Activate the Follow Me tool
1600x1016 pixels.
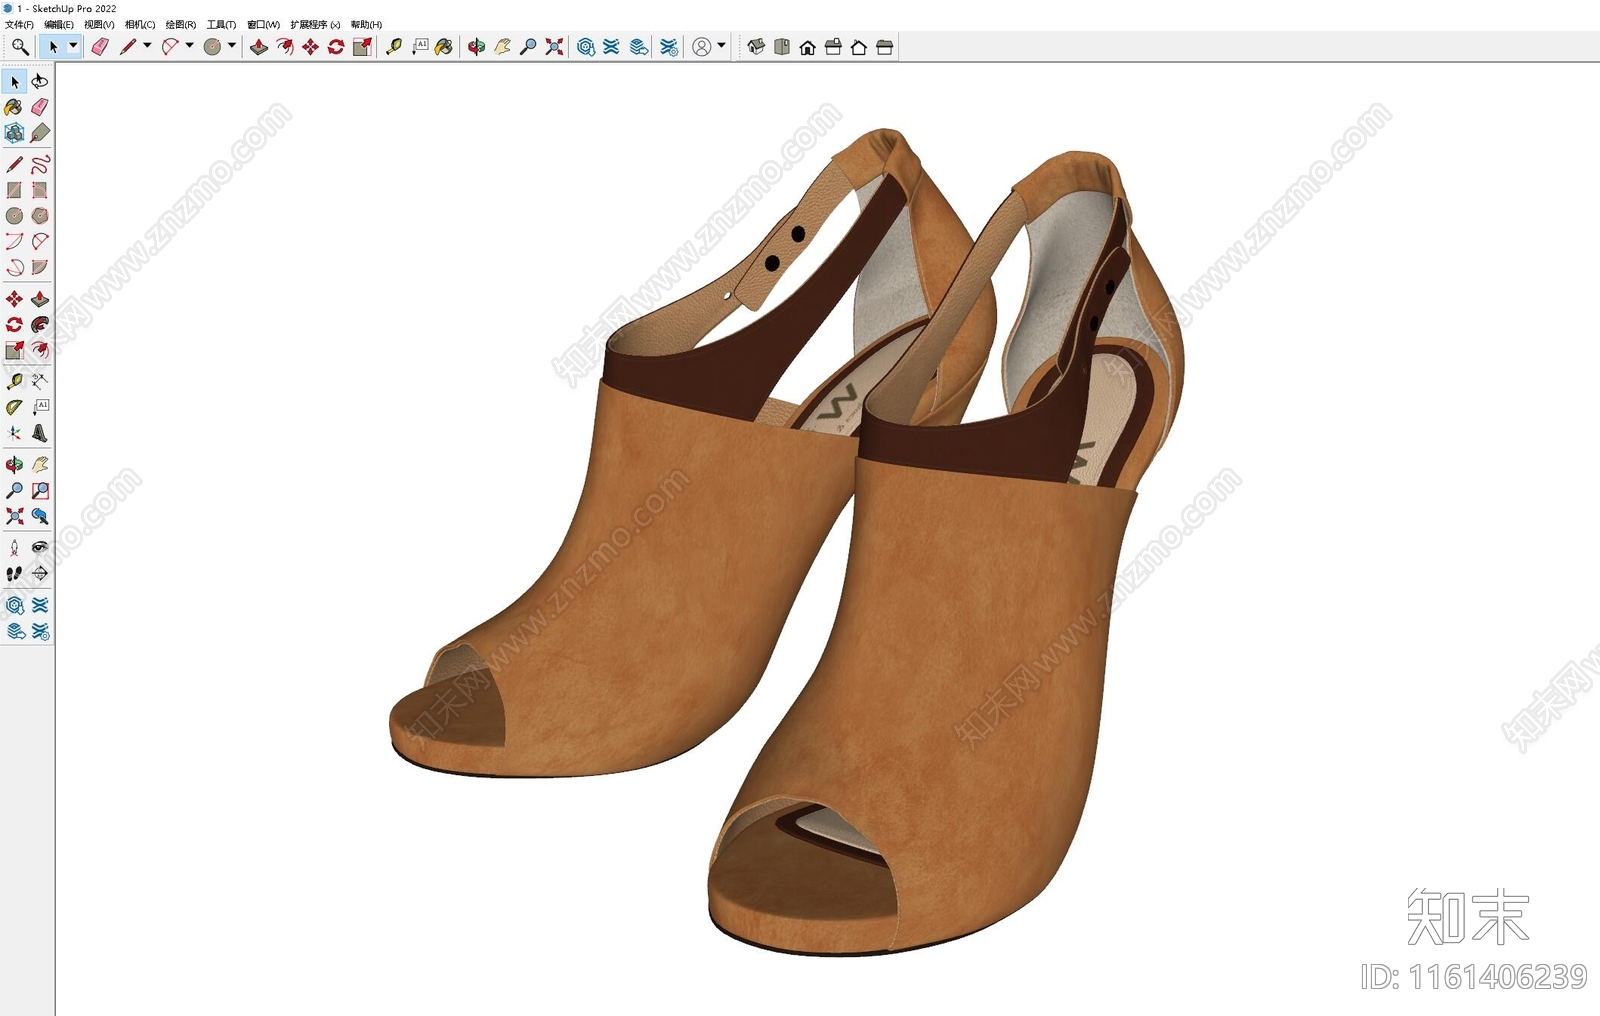pyautogui.click(x=40, y=324)
